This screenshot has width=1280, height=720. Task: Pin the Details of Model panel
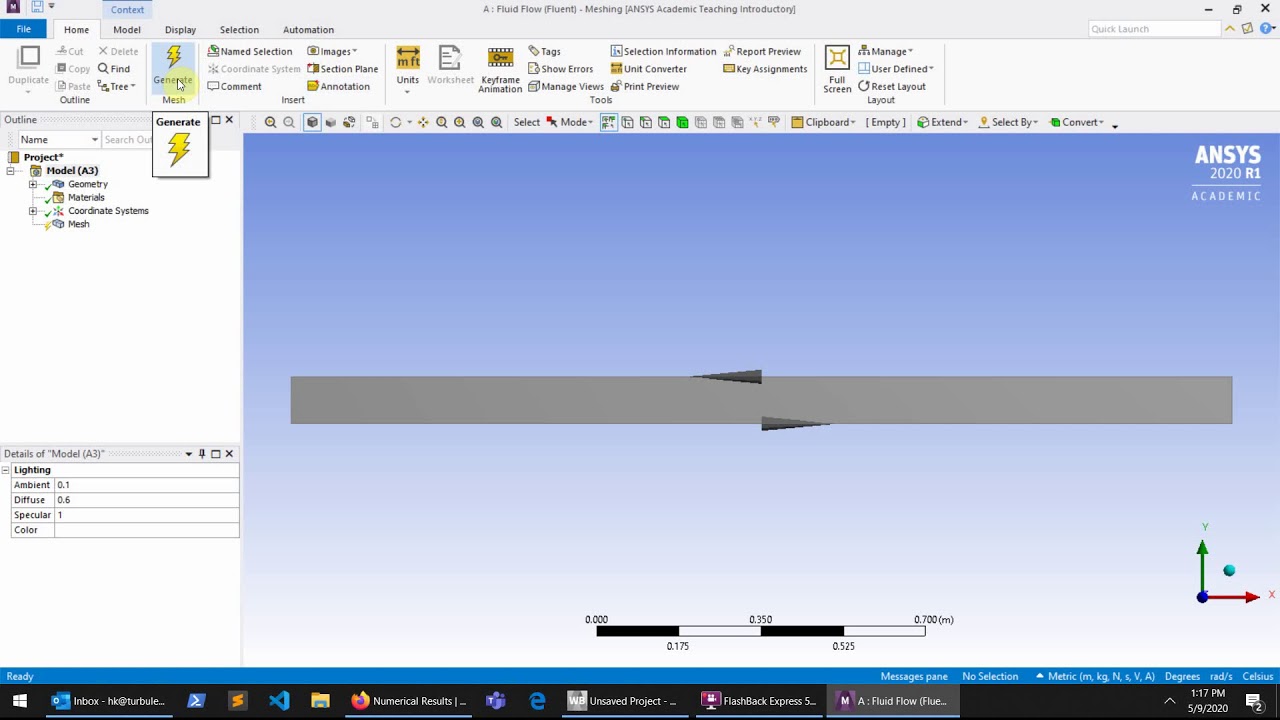click(x=201, y=454)
